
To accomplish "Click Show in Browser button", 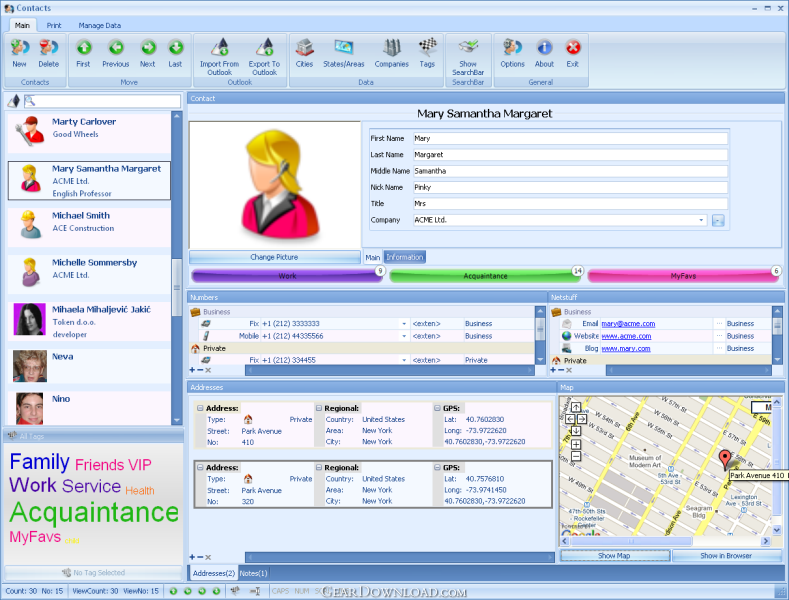I will 726,556.
